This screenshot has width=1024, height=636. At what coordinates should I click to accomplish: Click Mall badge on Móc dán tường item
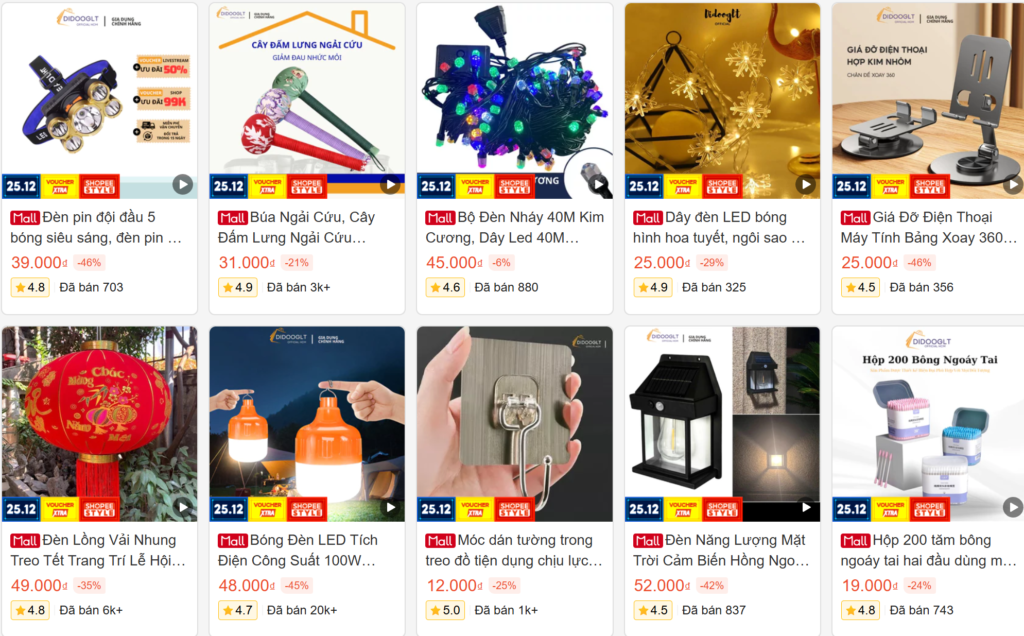click(440, 541)
